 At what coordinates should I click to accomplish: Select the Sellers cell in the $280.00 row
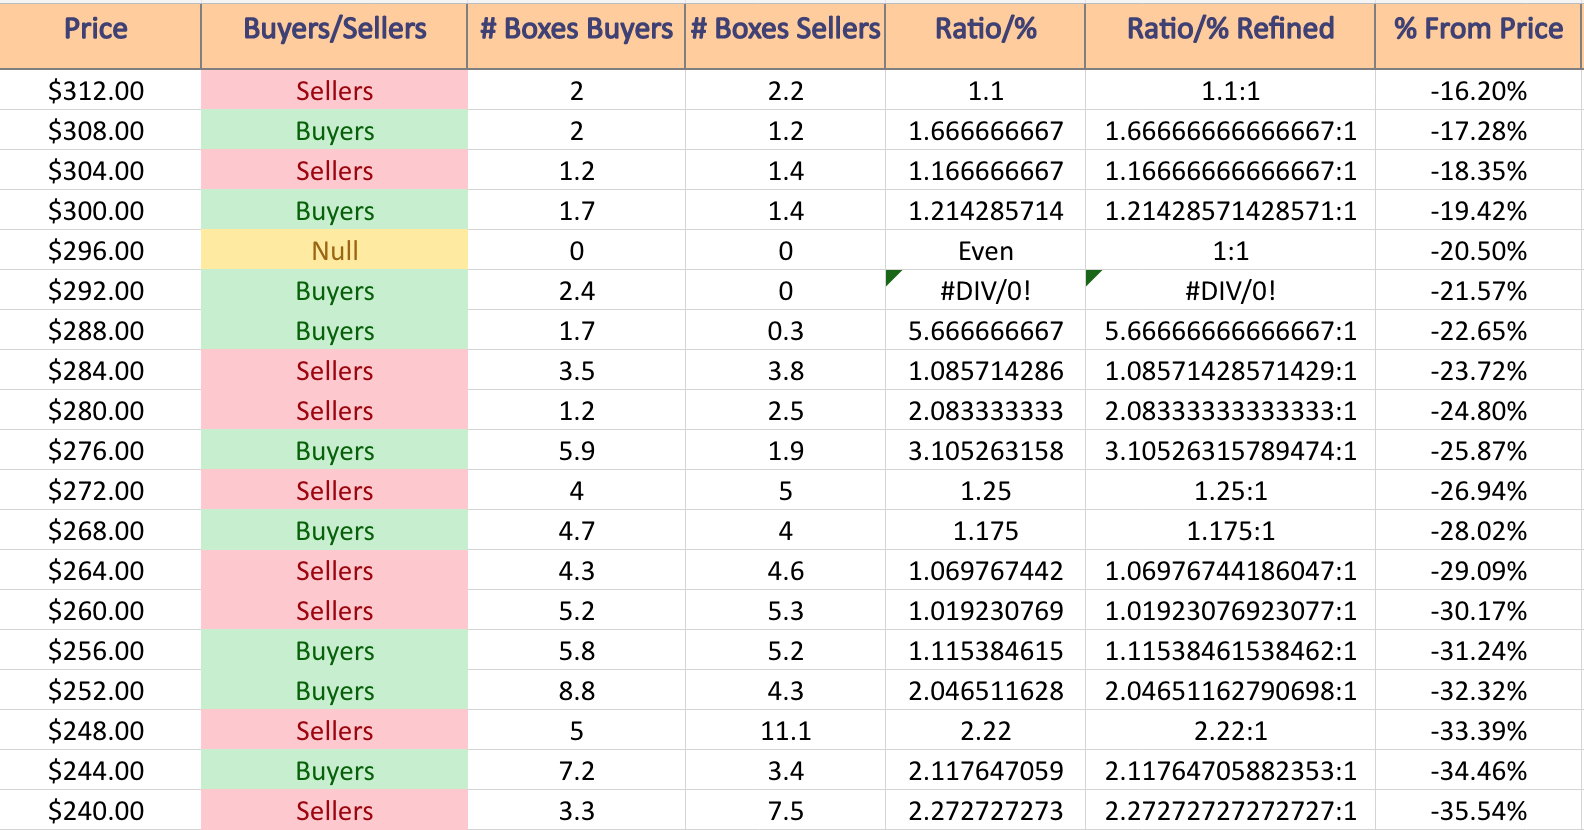334,411
